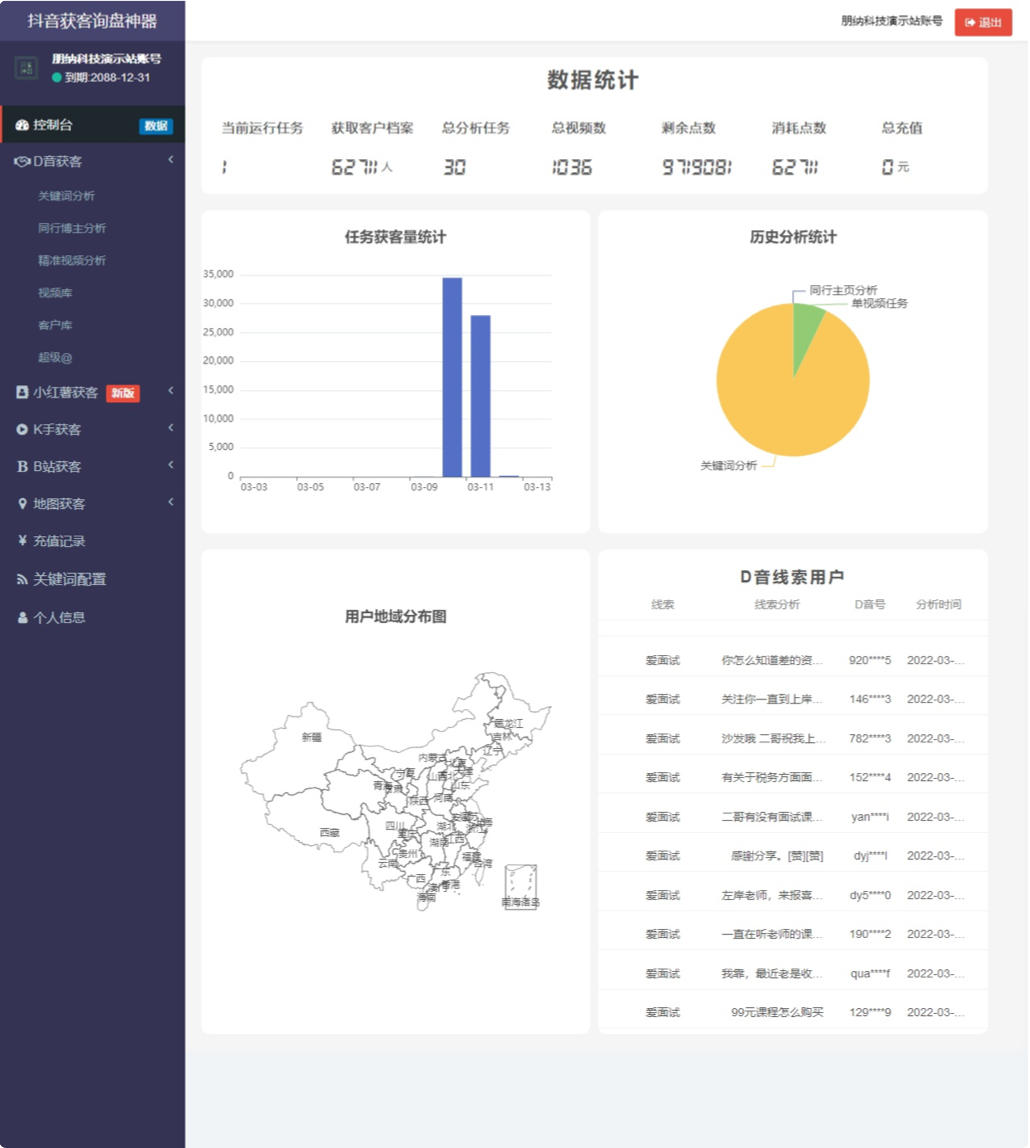Viewport: 1030px width, 1148px height.
Task: Click the dashboard icon beside 控制台
Action: click(22, 125)
